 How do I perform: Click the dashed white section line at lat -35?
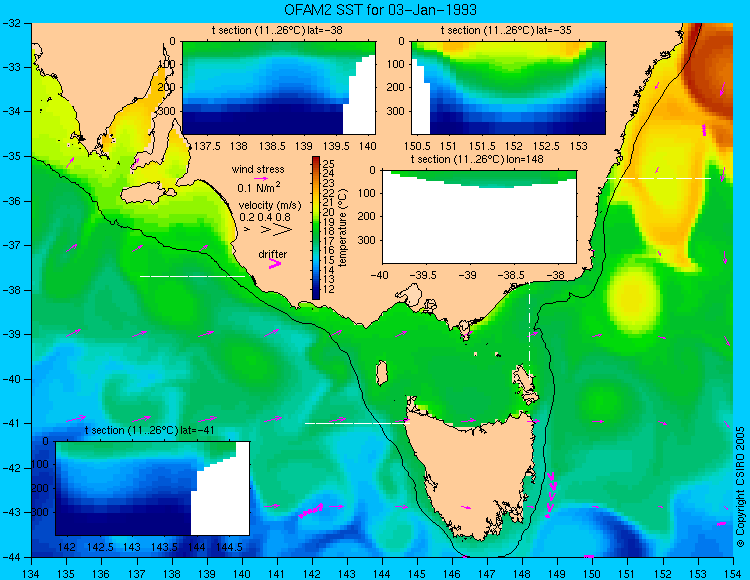(659, 178)
